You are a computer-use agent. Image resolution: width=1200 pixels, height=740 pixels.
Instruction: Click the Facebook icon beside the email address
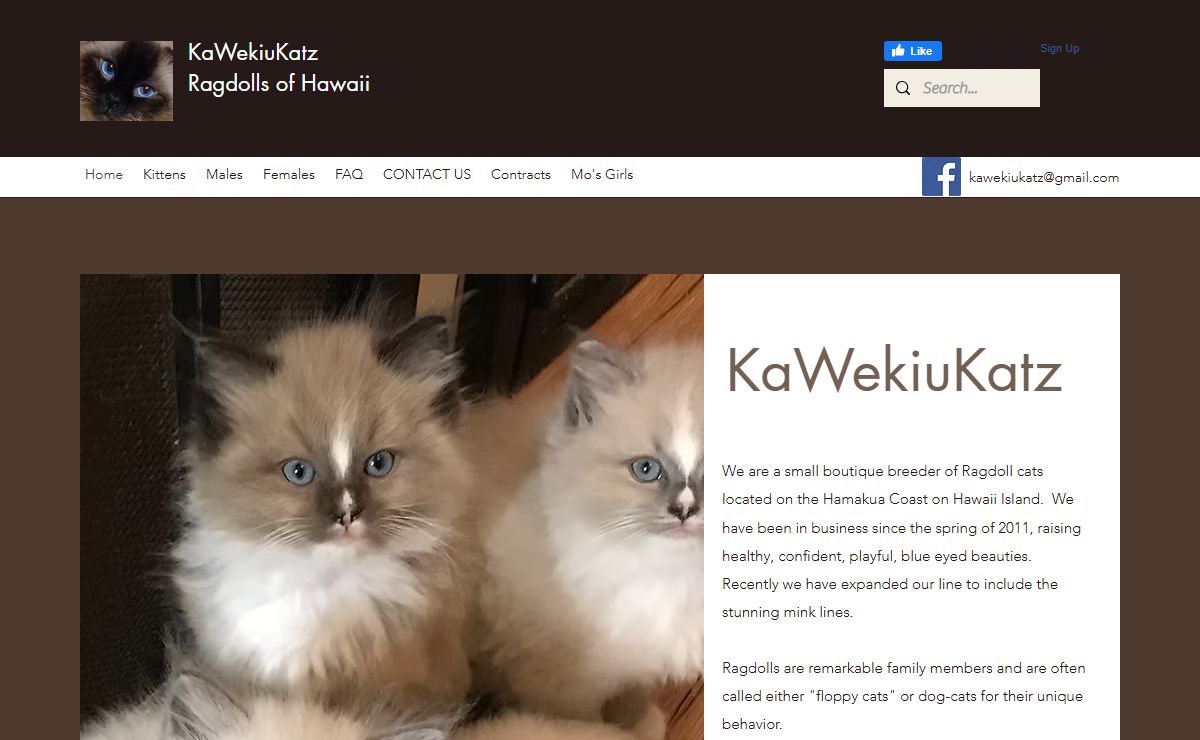pyautogui.click(x=941, y=177)
